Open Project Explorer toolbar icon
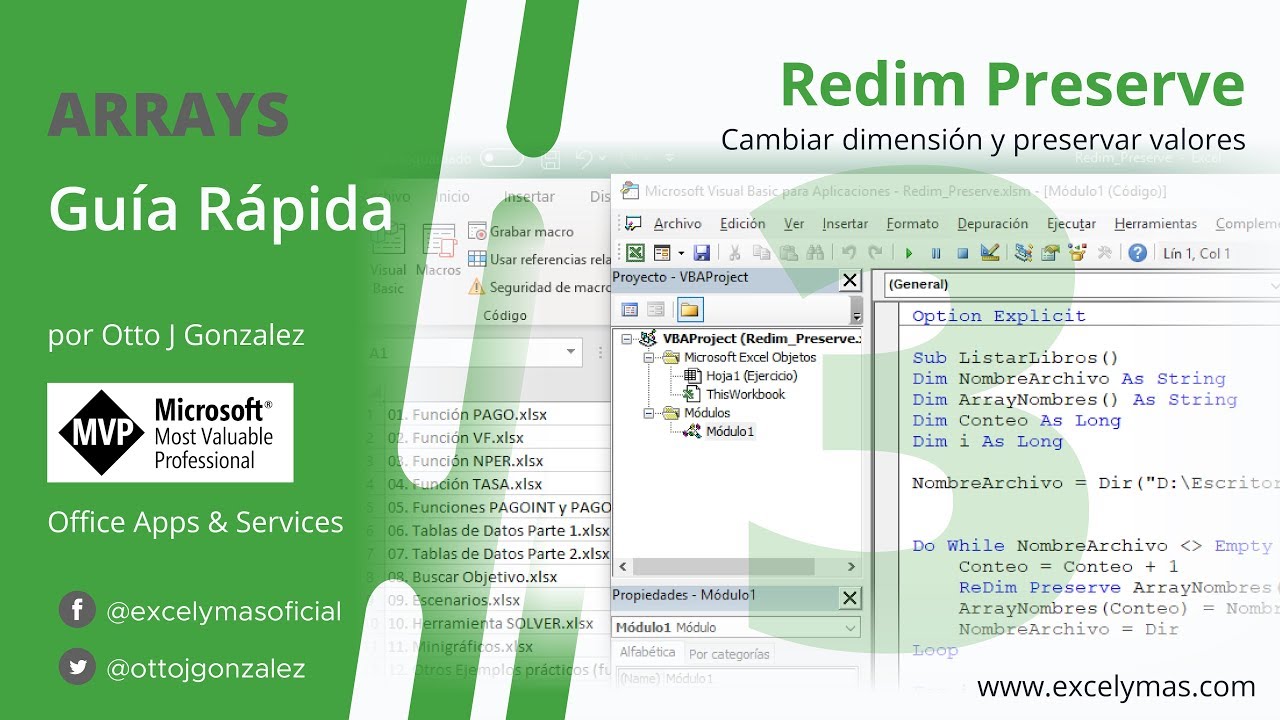 coord(1023,253)
